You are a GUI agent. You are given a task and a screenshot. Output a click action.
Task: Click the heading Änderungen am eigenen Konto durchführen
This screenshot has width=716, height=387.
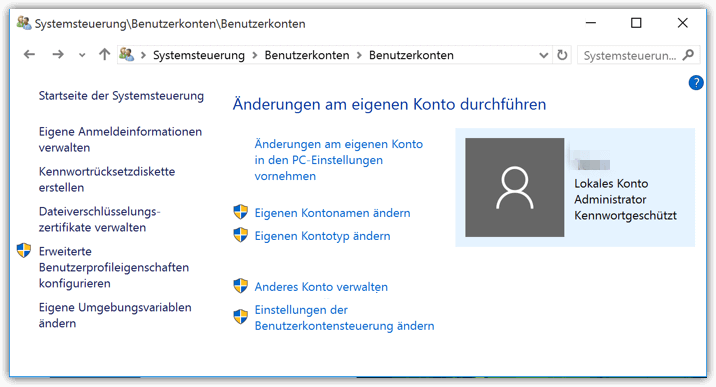coord(390,104)
